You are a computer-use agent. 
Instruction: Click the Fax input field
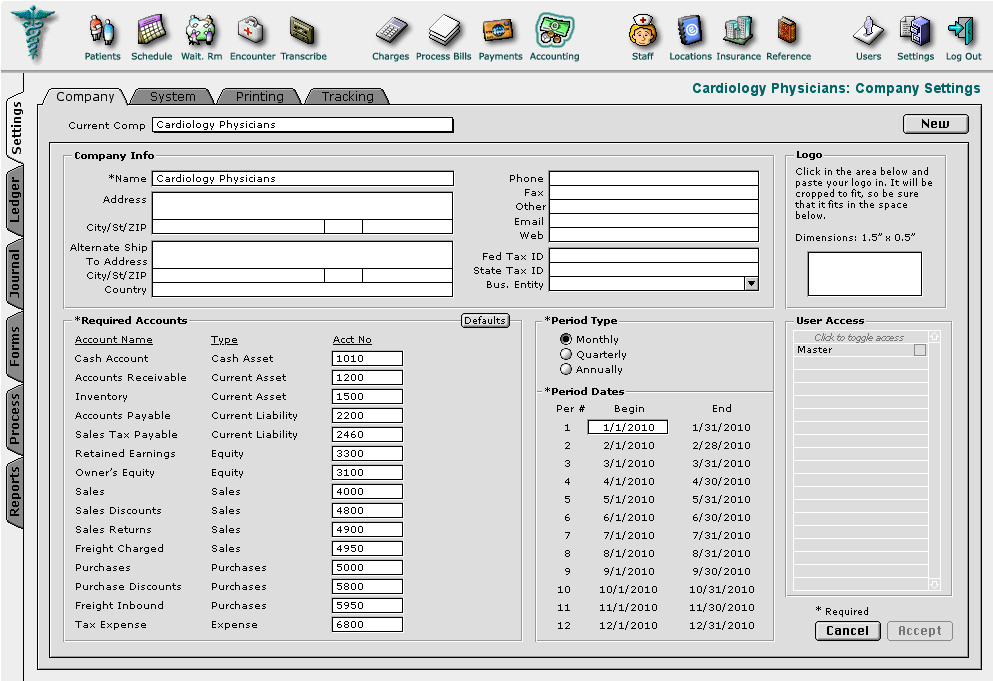click(654, 192)
